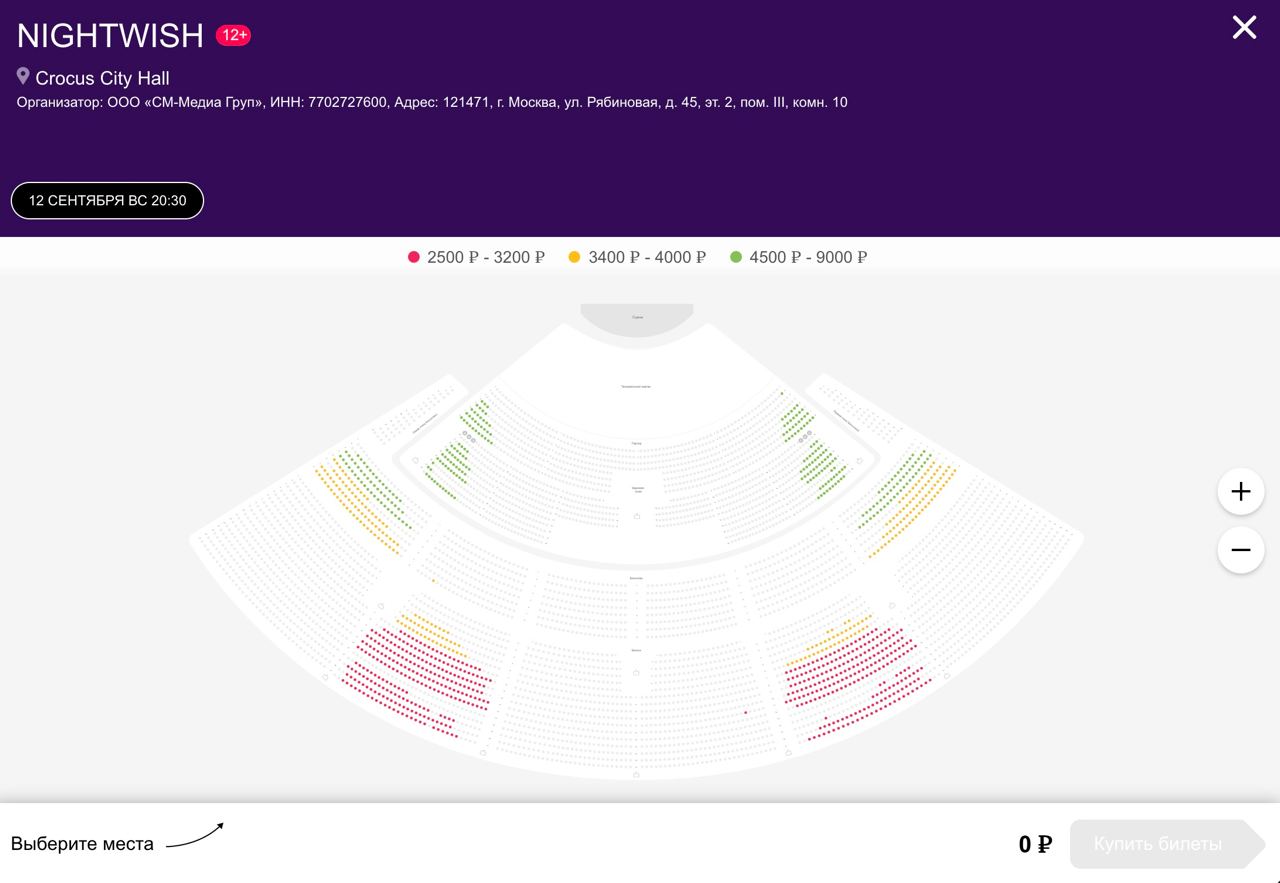This screenshot has height=883, width=1280.
Task: Click the green dot for 4500 ₽ - 9000 ₽
Action: [736, 257]
